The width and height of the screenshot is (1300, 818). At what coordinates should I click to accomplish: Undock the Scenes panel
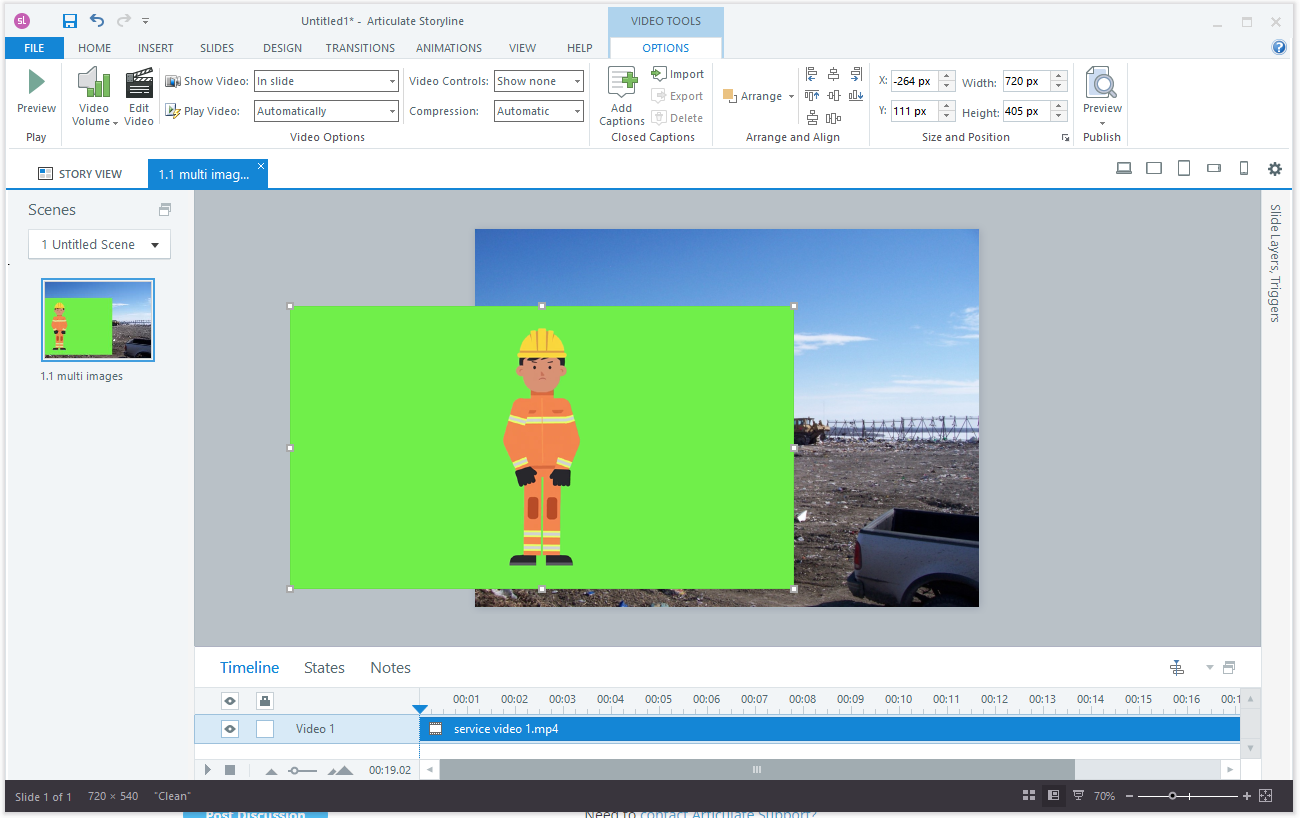tap(165, 210)
